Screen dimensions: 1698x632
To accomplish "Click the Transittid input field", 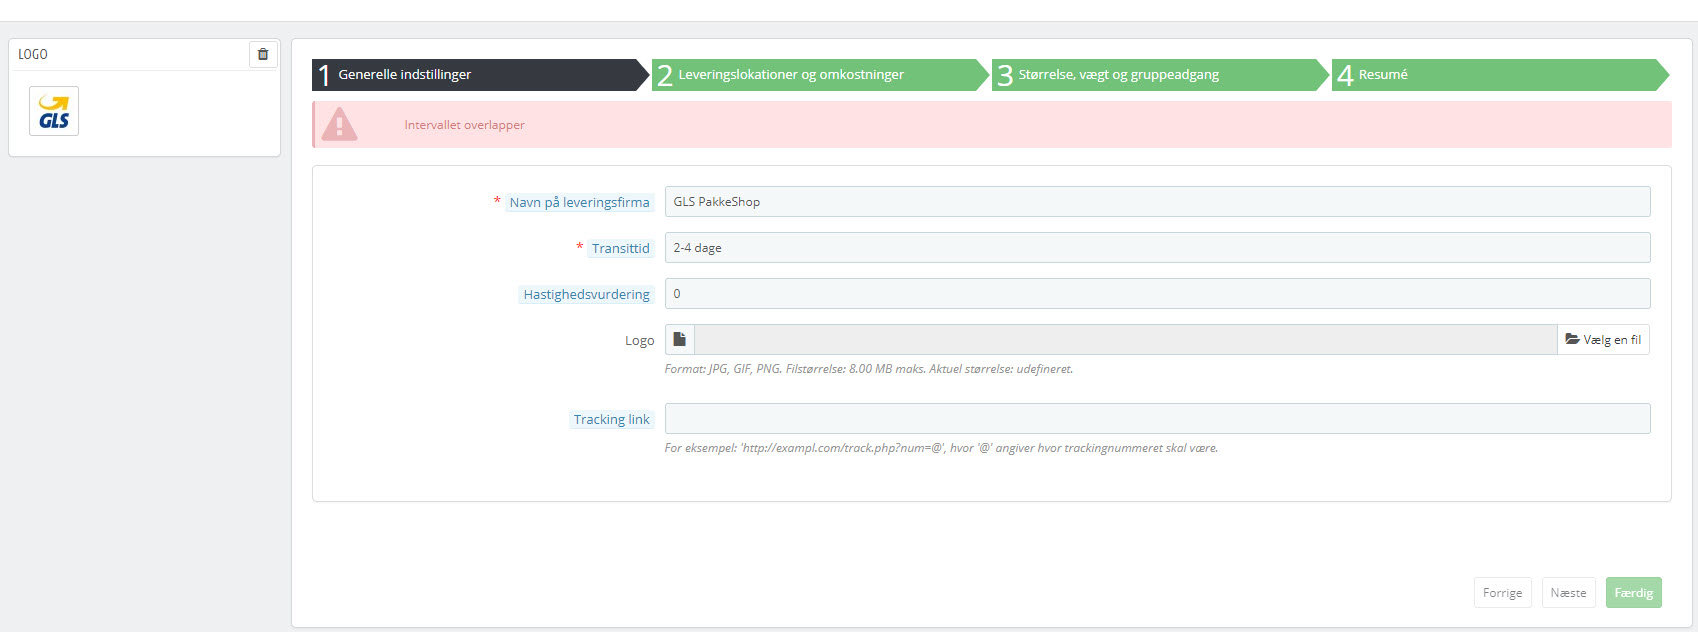I will [1157, 248].
